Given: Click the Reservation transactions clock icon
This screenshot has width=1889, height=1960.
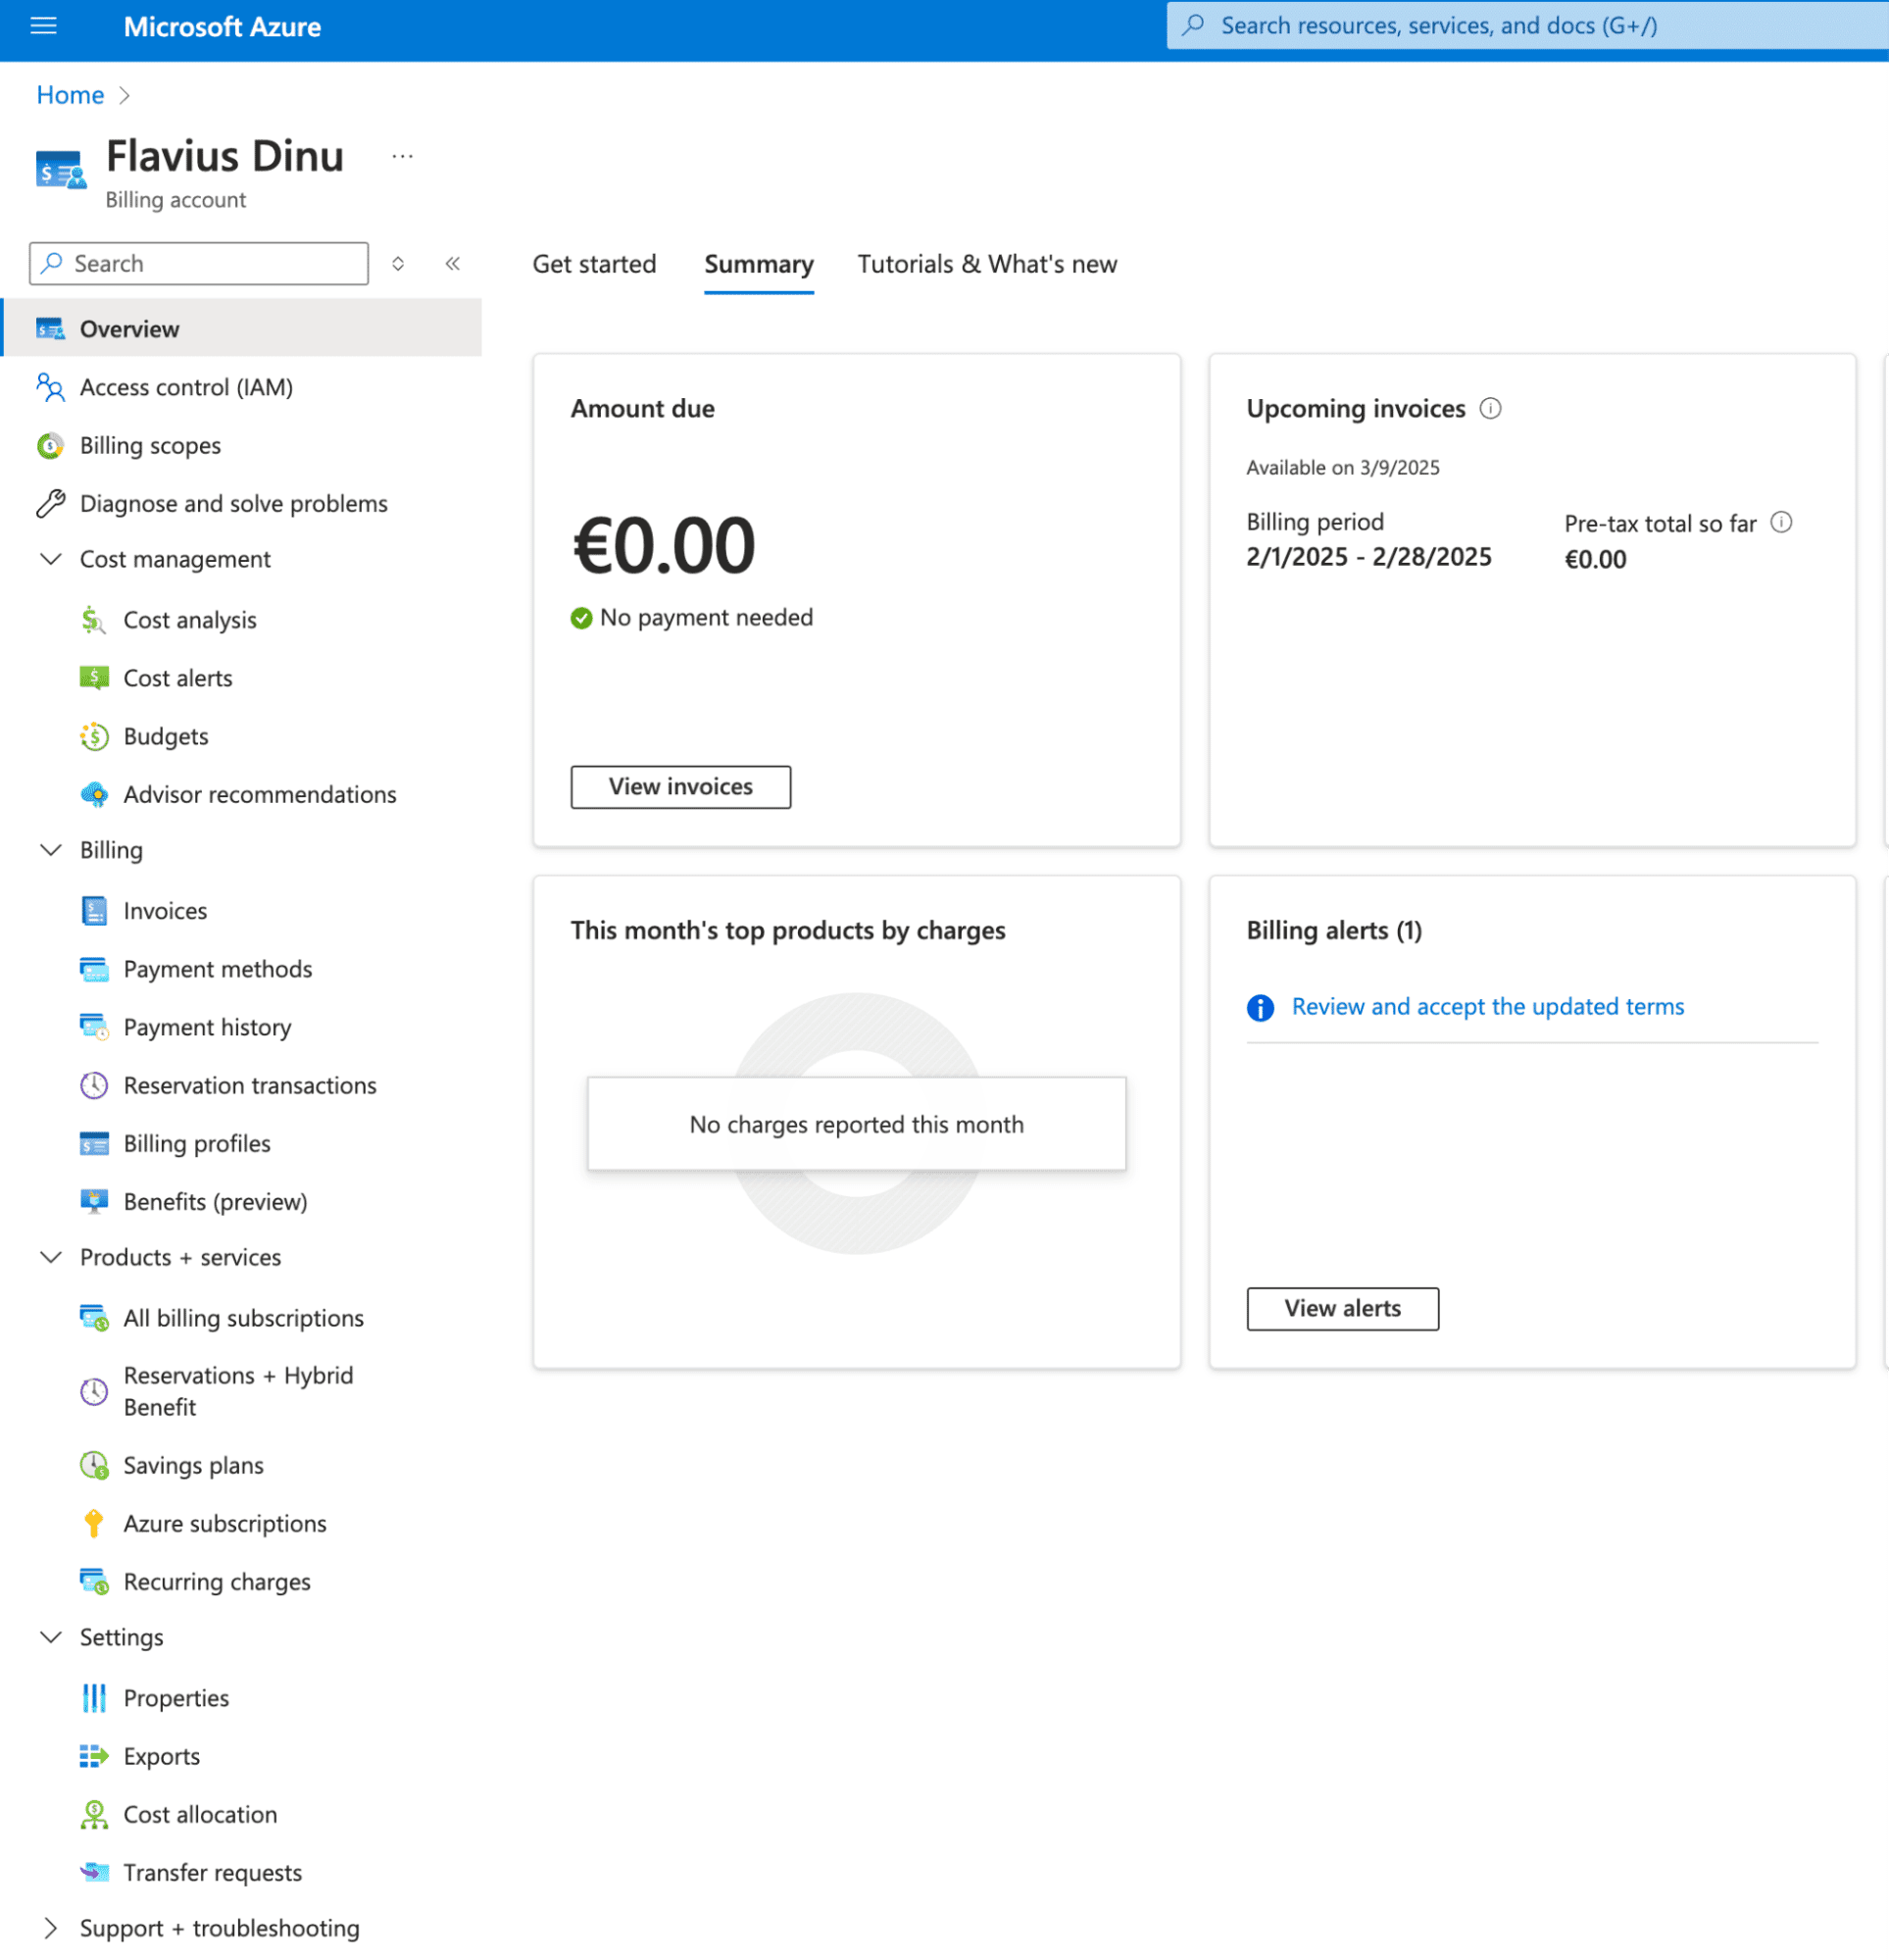Looking at the screenshot, I should pos(94,1085).
